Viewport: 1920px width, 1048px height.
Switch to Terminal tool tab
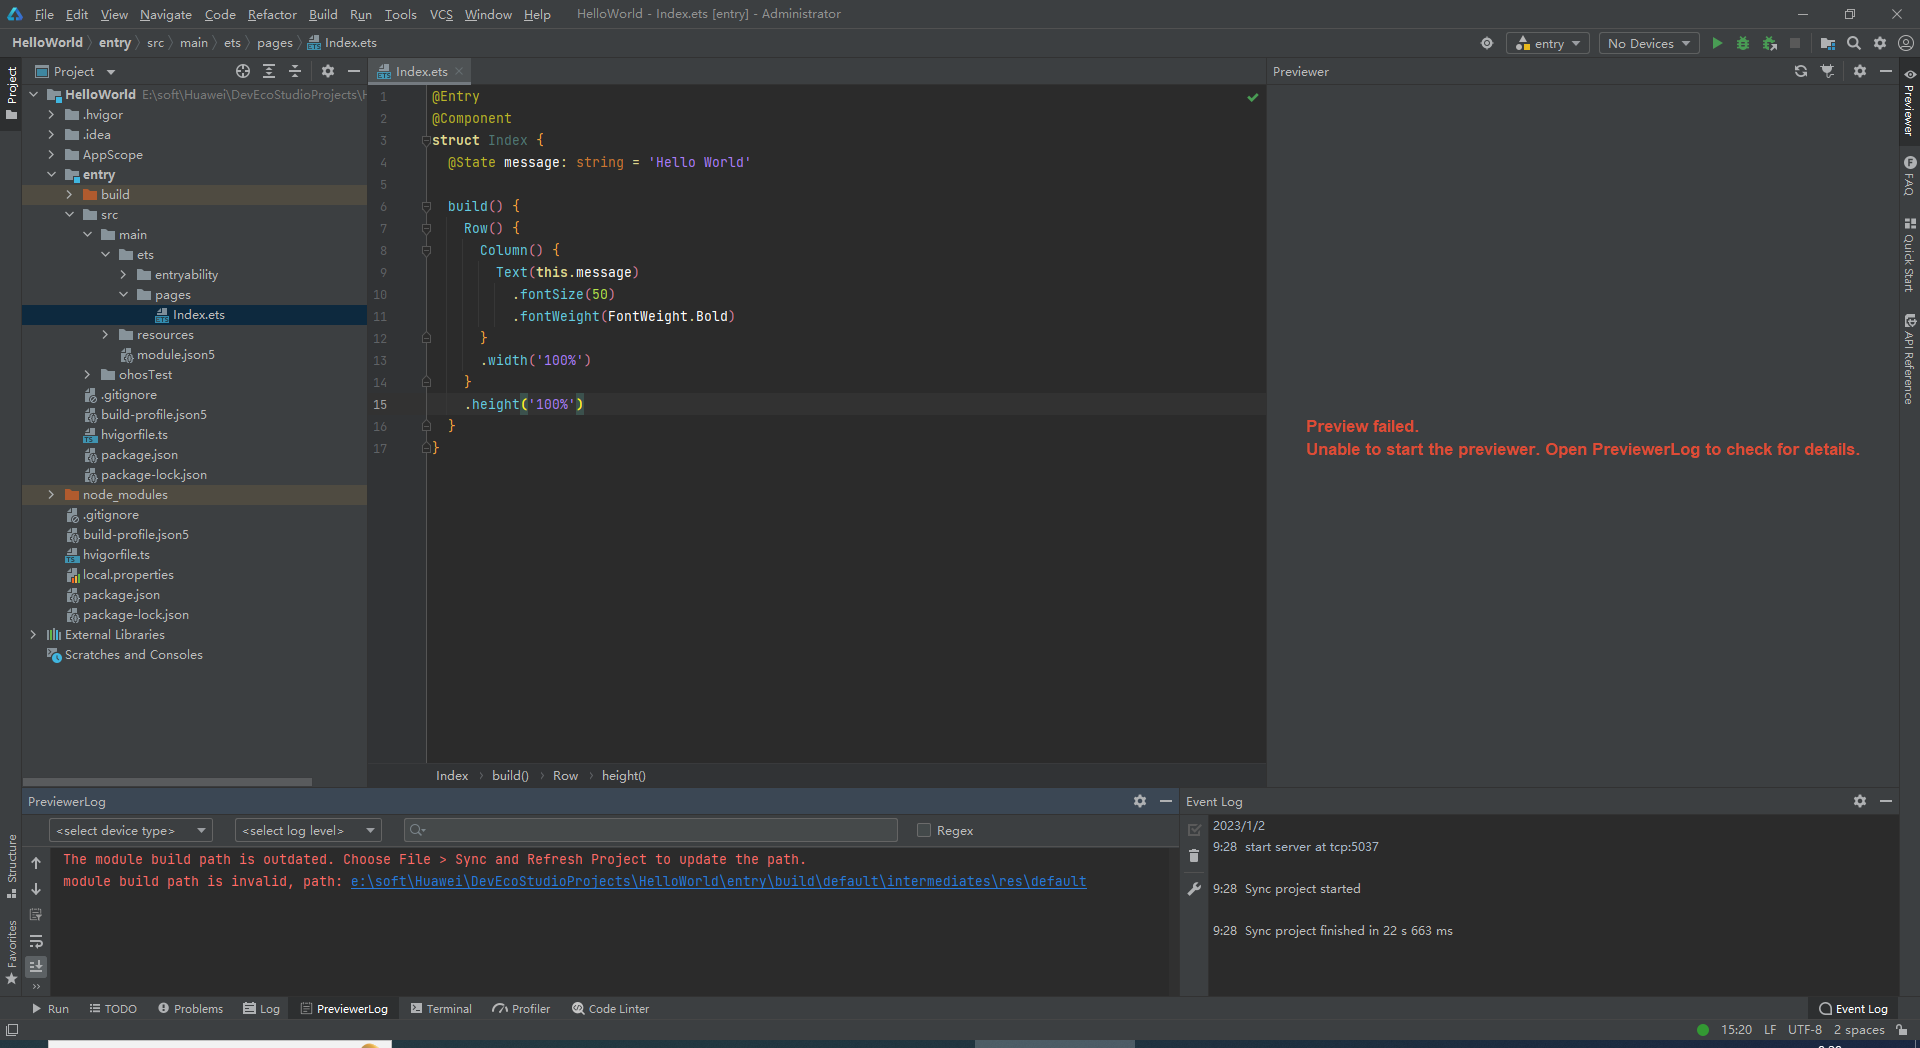point(441,1009)
